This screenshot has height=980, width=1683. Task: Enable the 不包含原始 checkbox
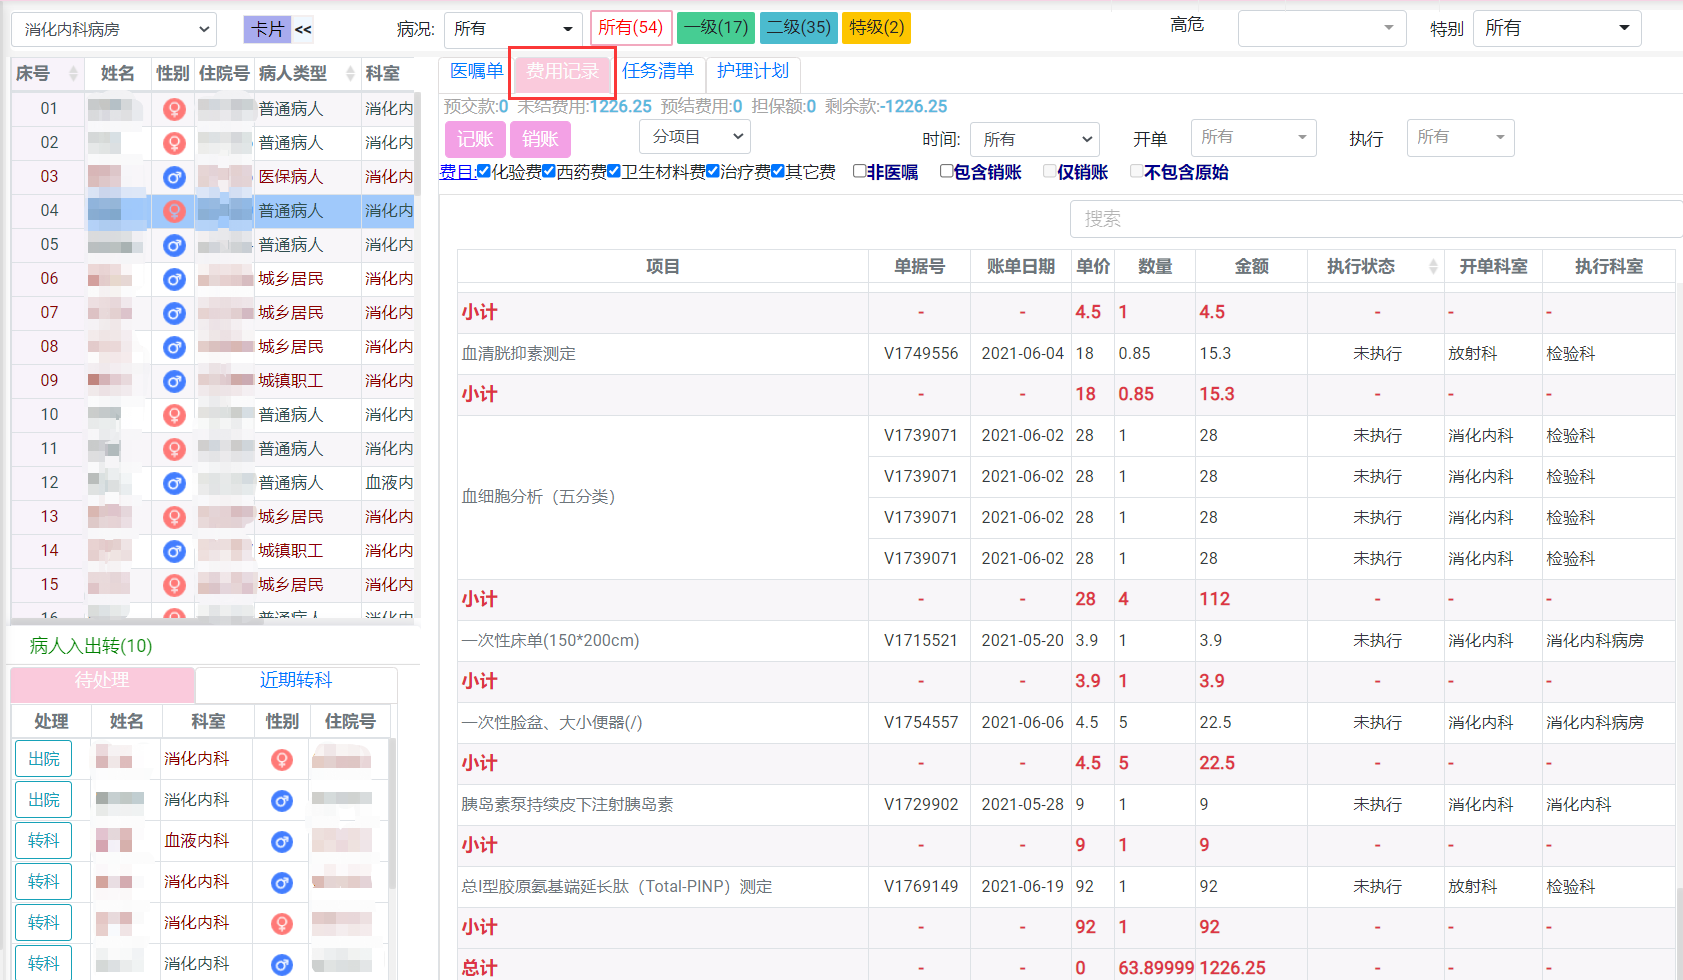tap(1136, 171)
